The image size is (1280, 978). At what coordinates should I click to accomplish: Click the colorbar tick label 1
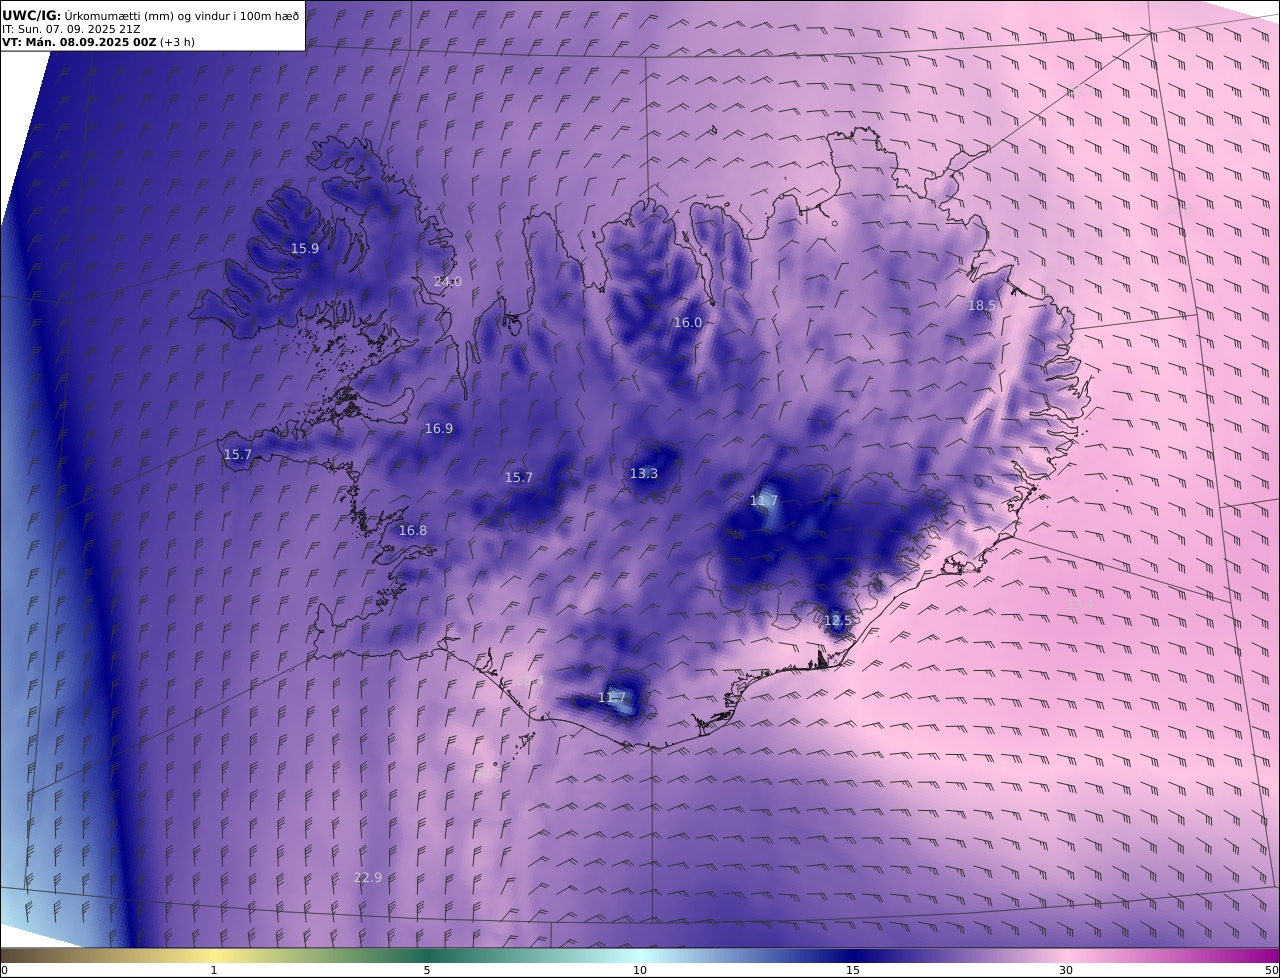pyautogui.click(x=214, y=970)
